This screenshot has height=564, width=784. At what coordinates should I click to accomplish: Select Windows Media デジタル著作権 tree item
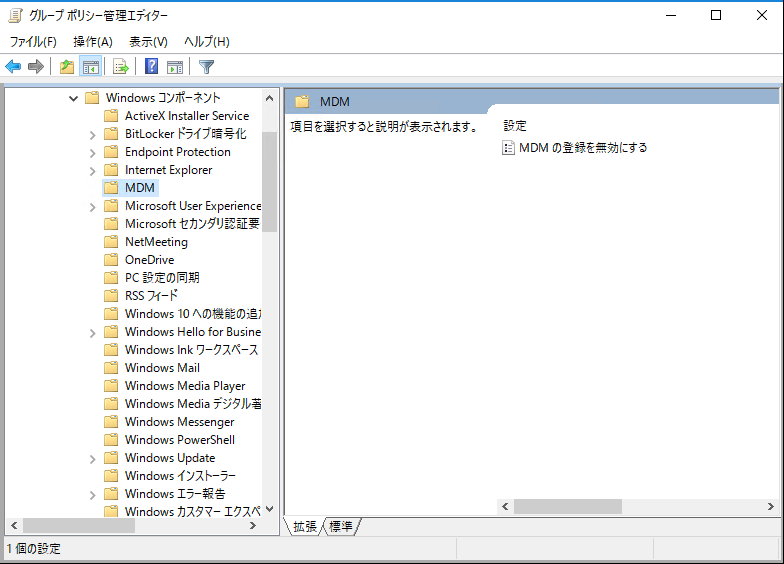pyautogui.click(x=193, y=404)
